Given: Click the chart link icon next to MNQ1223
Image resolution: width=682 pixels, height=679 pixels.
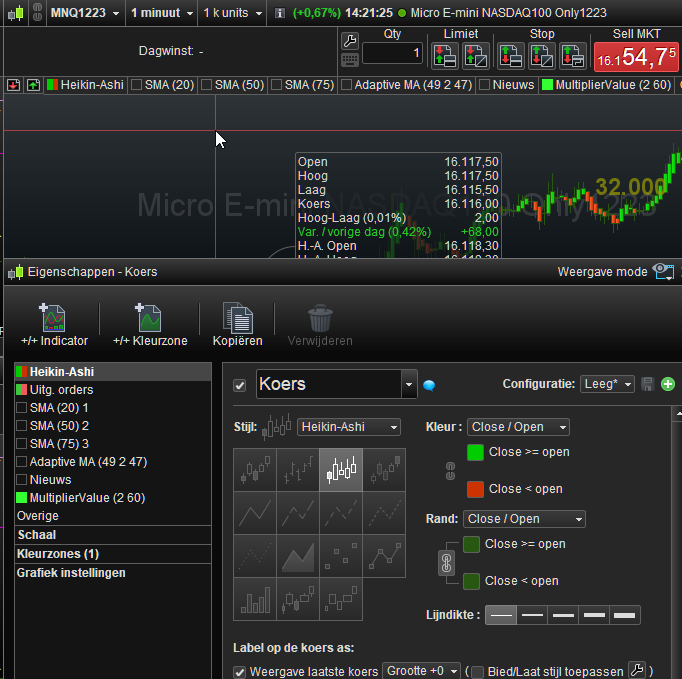Looking at the screenshot, I should 37,12.
